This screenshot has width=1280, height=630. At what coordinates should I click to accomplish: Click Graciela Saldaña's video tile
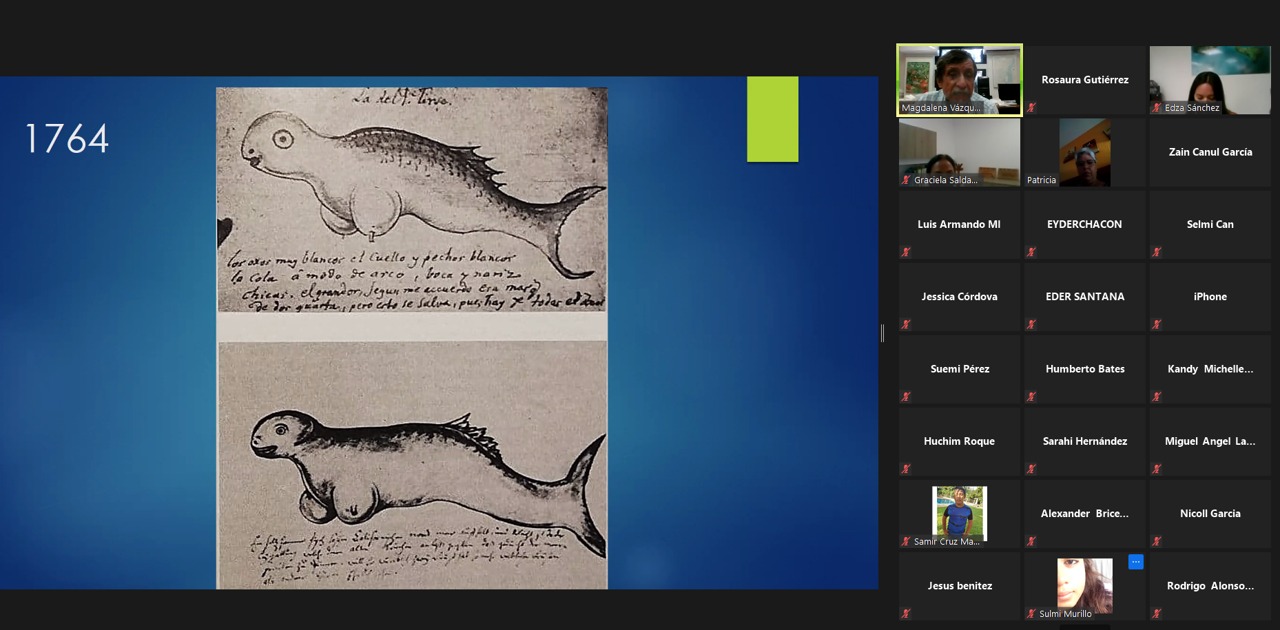click(x=959, y=150)
